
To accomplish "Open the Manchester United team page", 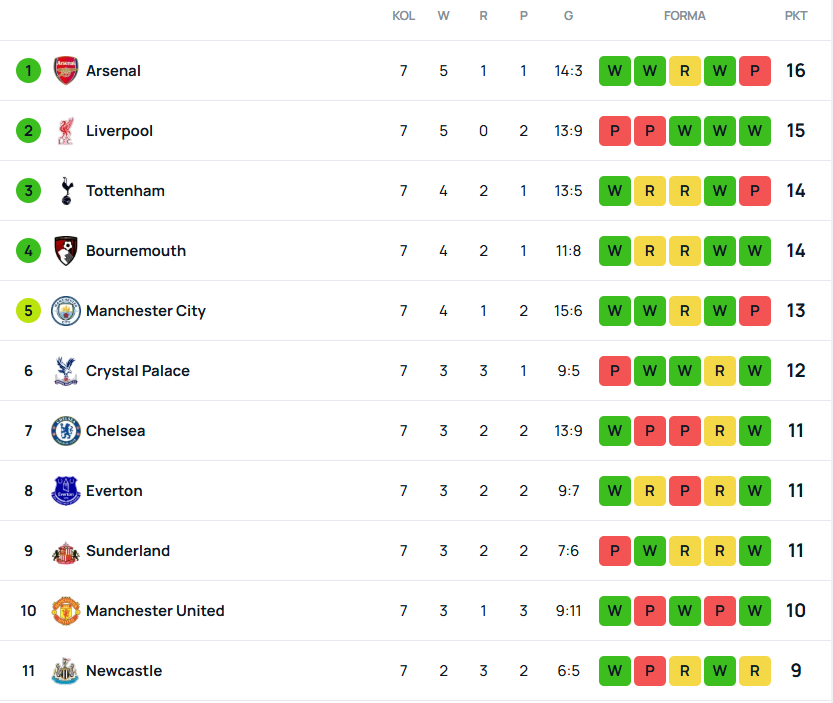I will (155, 611).
